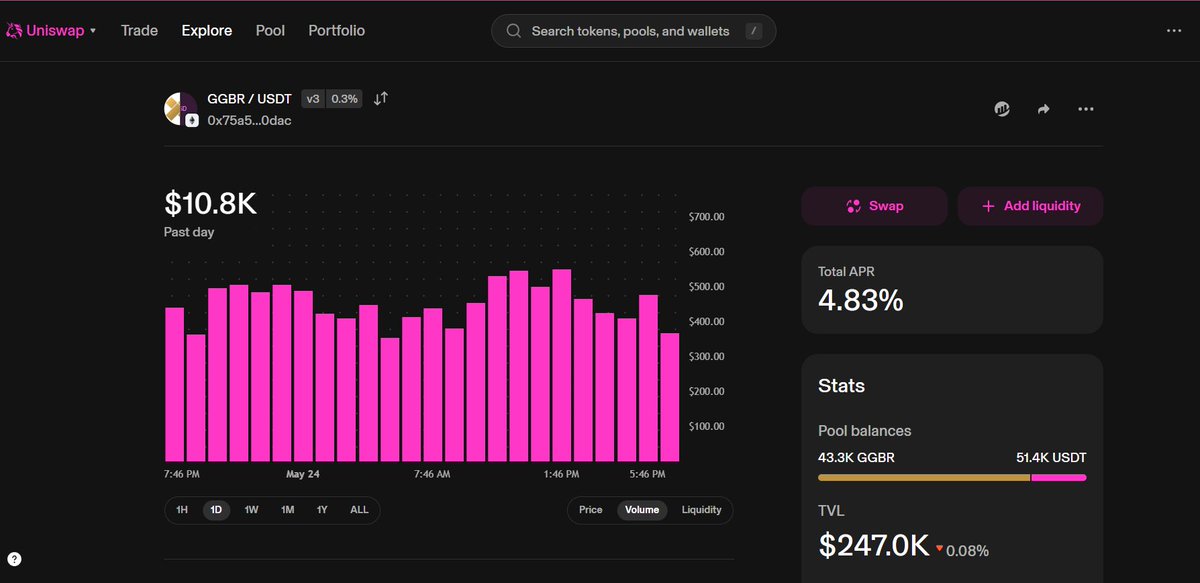The height and width of the screenshot is (583, 1200).
Task: Switch chart to Price view
Action: [x=591, y=510]
